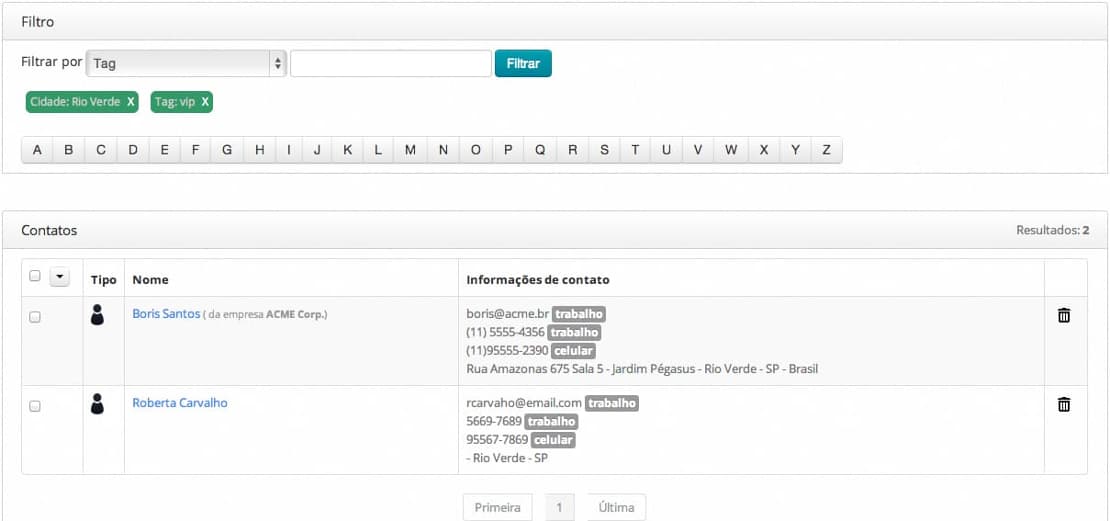Viewport: 1110px width, 521px height.
Task: Click person icon in Boris Santos row
Action: coord(97,315)
